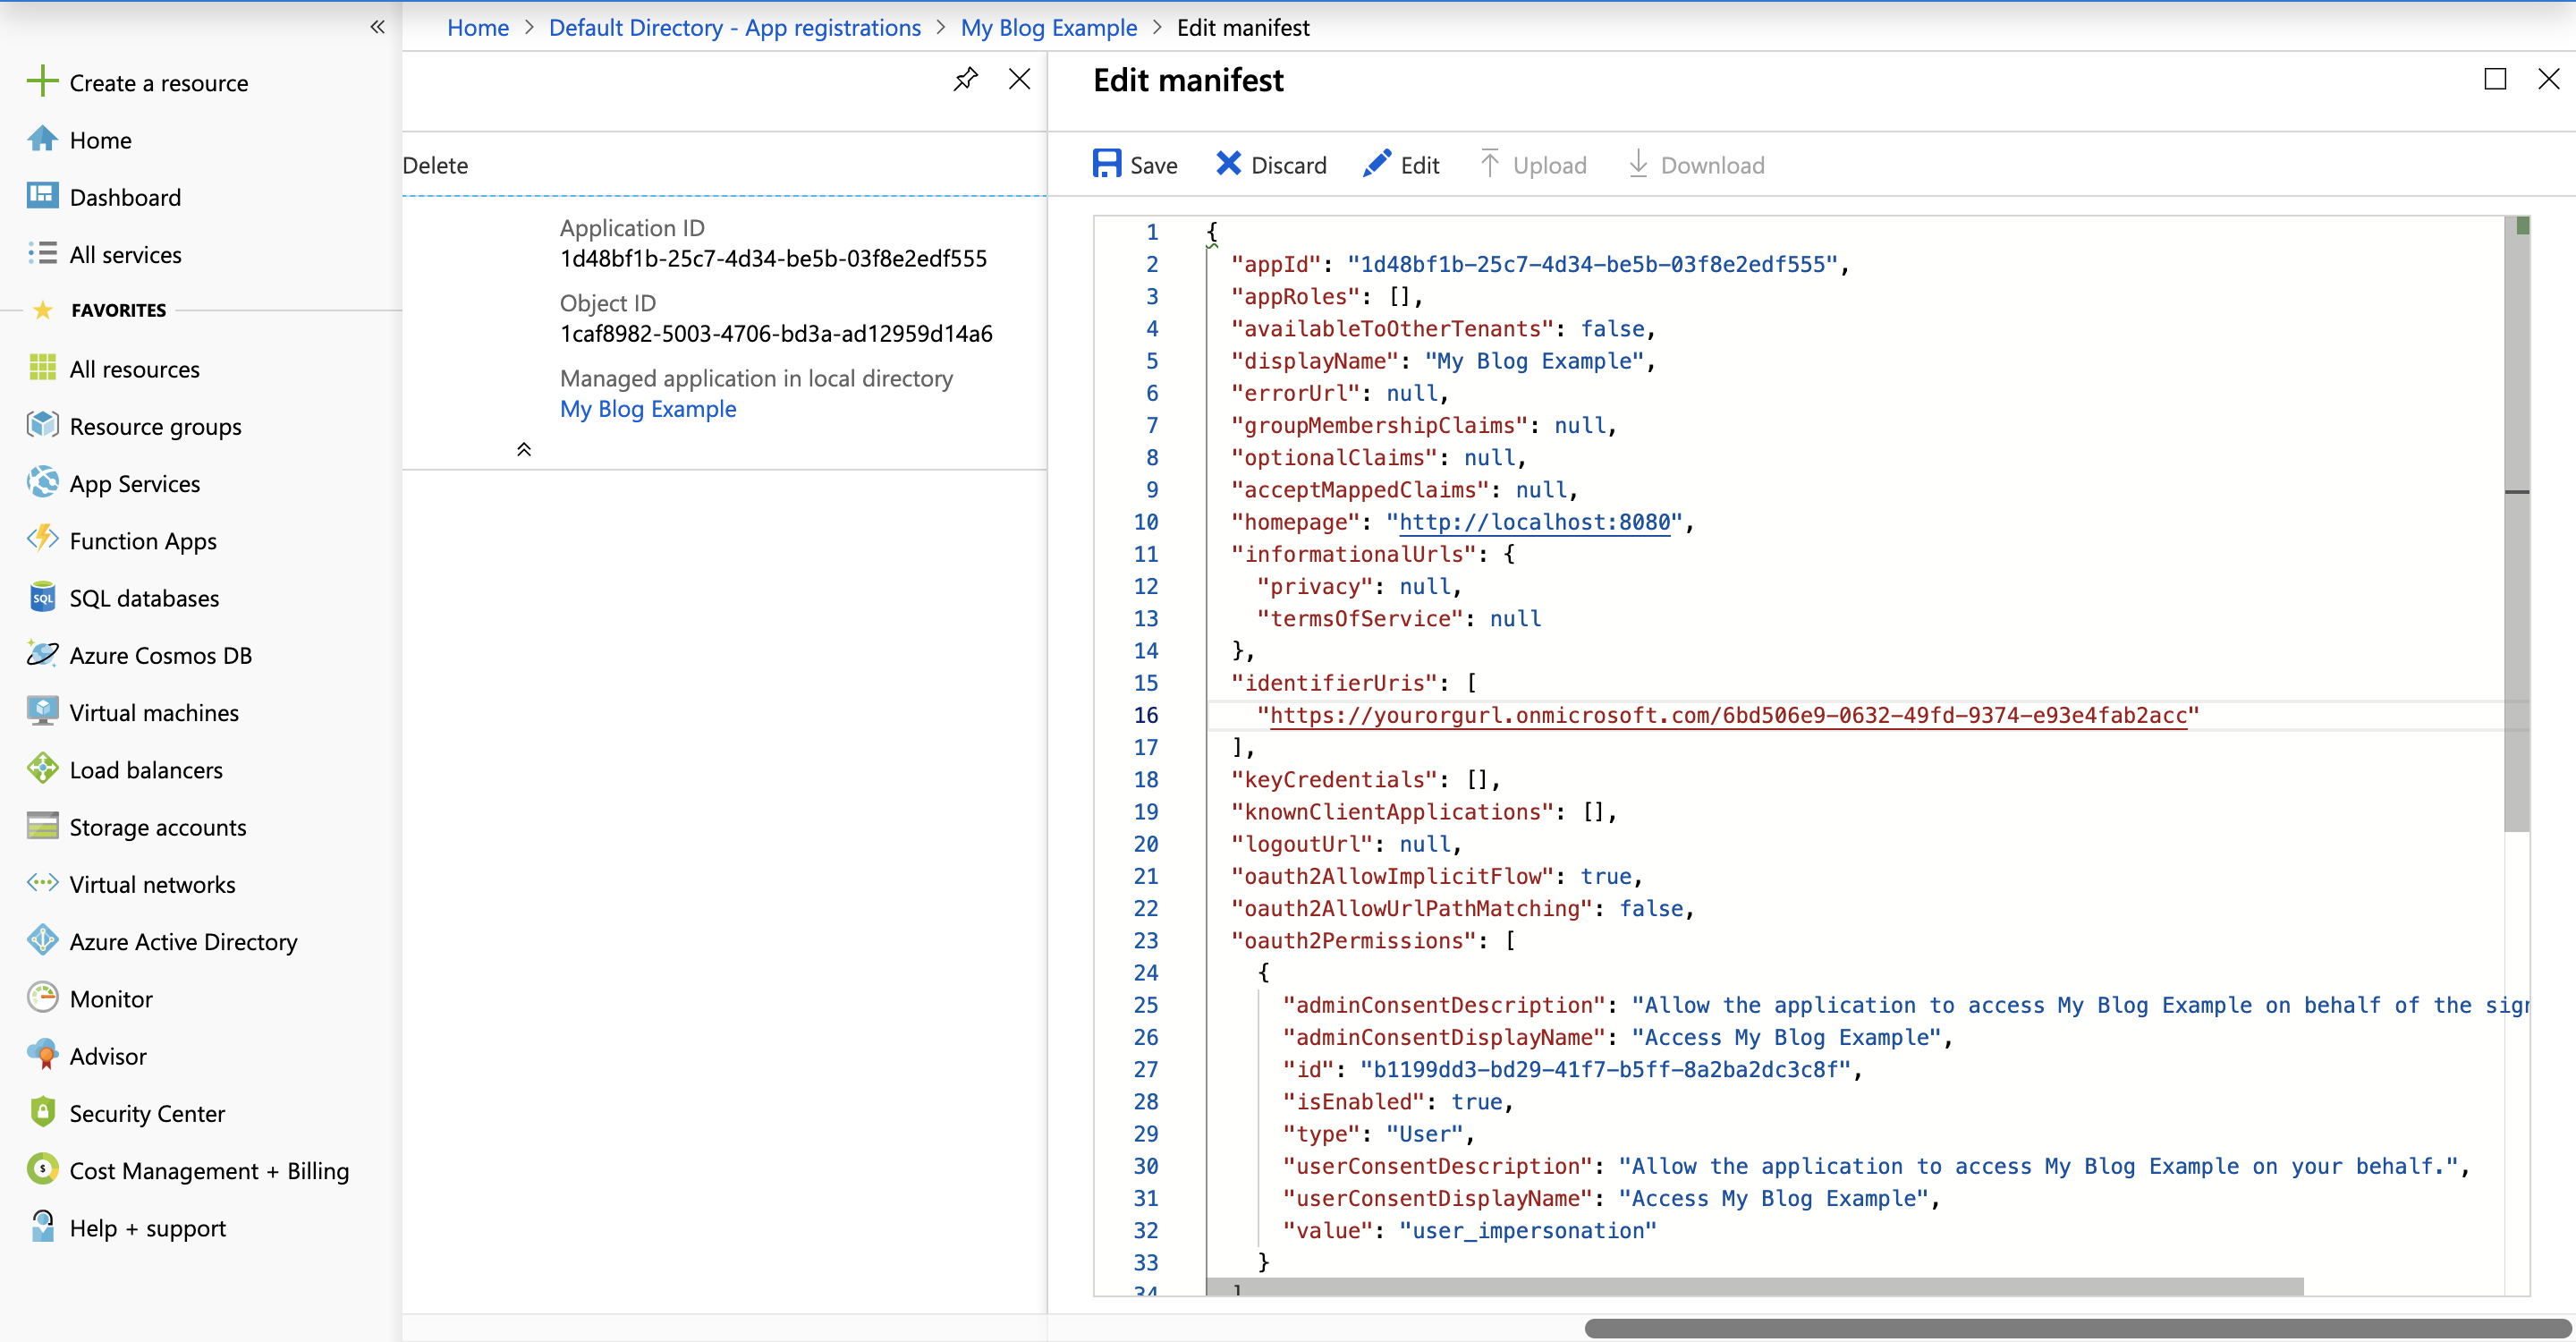
Task: Open All services
Action: tap(125, 254)
